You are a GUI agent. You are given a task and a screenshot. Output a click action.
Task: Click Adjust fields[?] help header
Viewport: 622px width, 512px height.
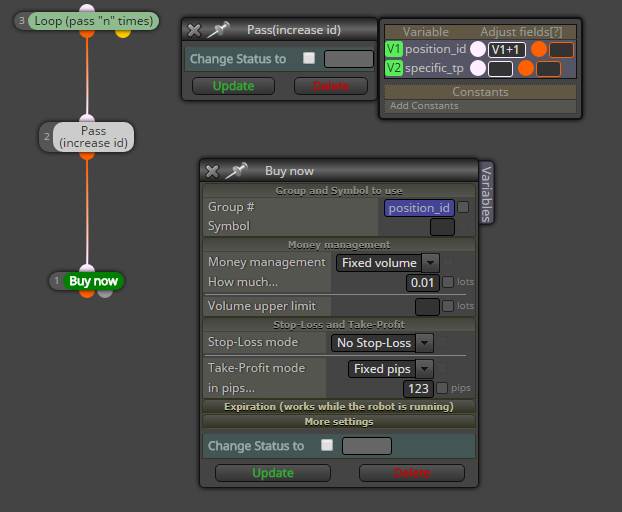click(521, 32)
